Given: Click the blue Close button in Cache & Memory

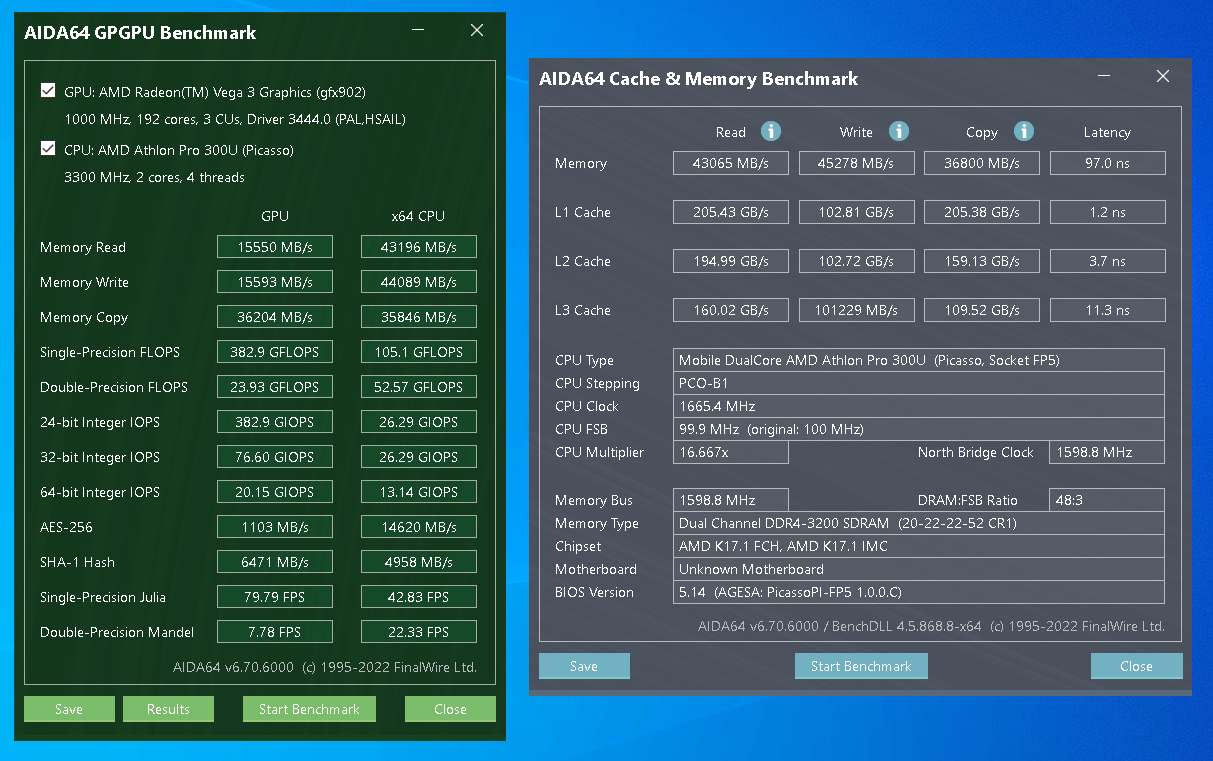Looking at the screenshot, I should point(1136,666).
